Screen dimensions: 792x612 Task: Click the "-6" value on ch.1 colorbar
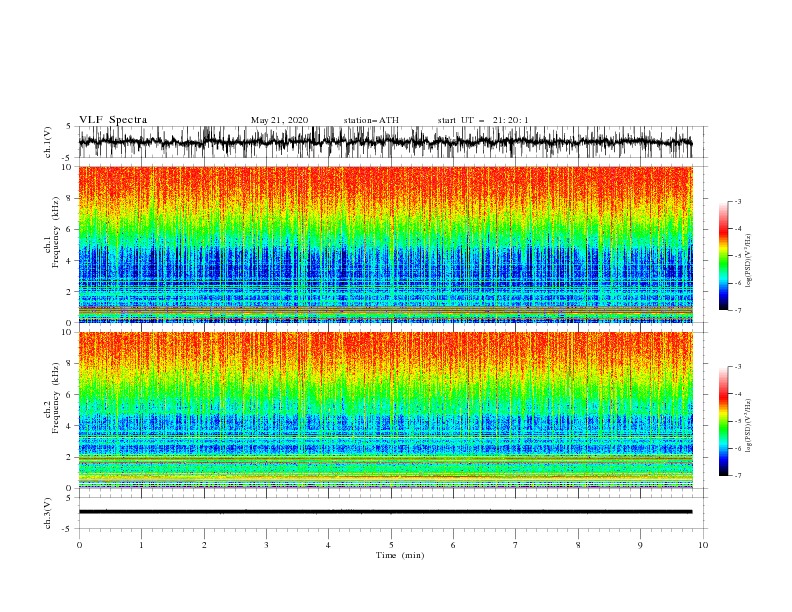pyautogui.click(x=738, y=283)
